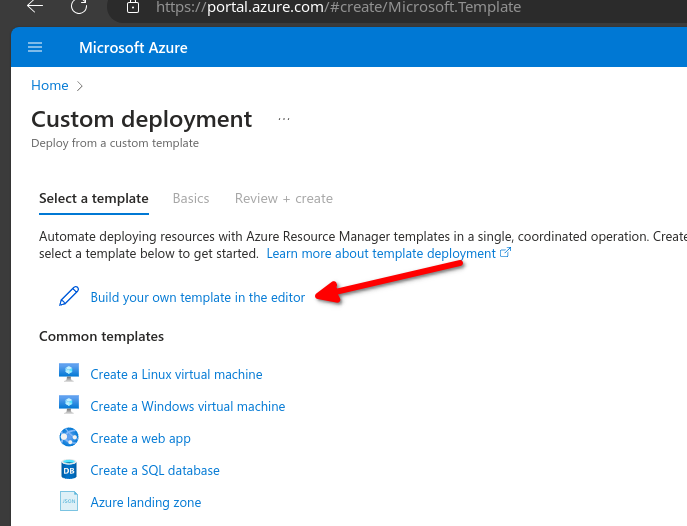The height and width of the screenshot is (526, 687).
Task: Open 'Learn more about template deployment' link
Action: [x=381, y=254]
